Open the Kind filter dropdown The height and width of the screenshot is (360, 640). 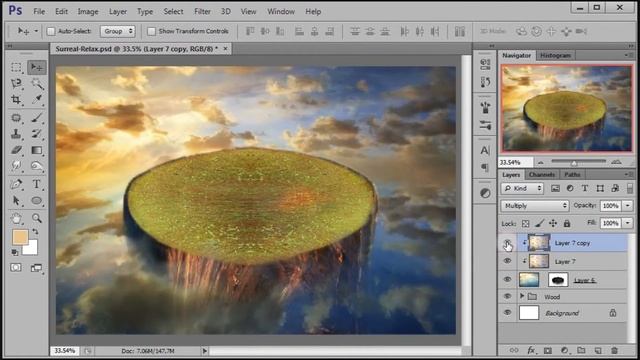tap(522, 188)
